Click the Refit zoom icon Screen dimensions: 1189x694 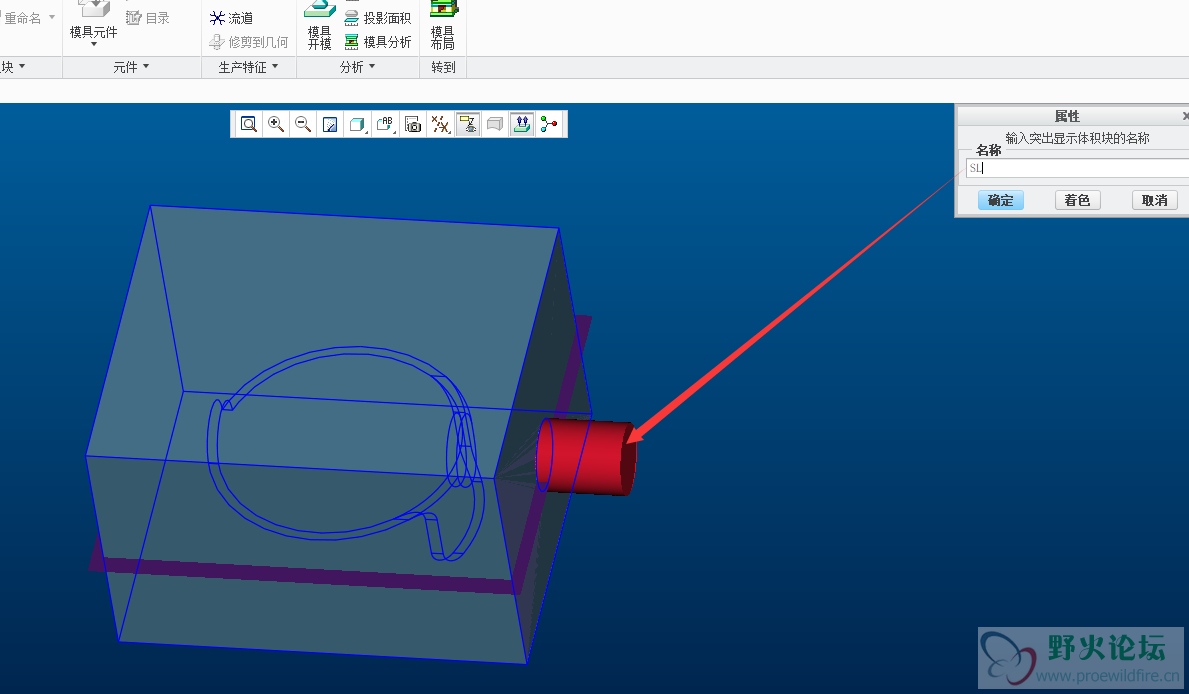click(248, 124)
